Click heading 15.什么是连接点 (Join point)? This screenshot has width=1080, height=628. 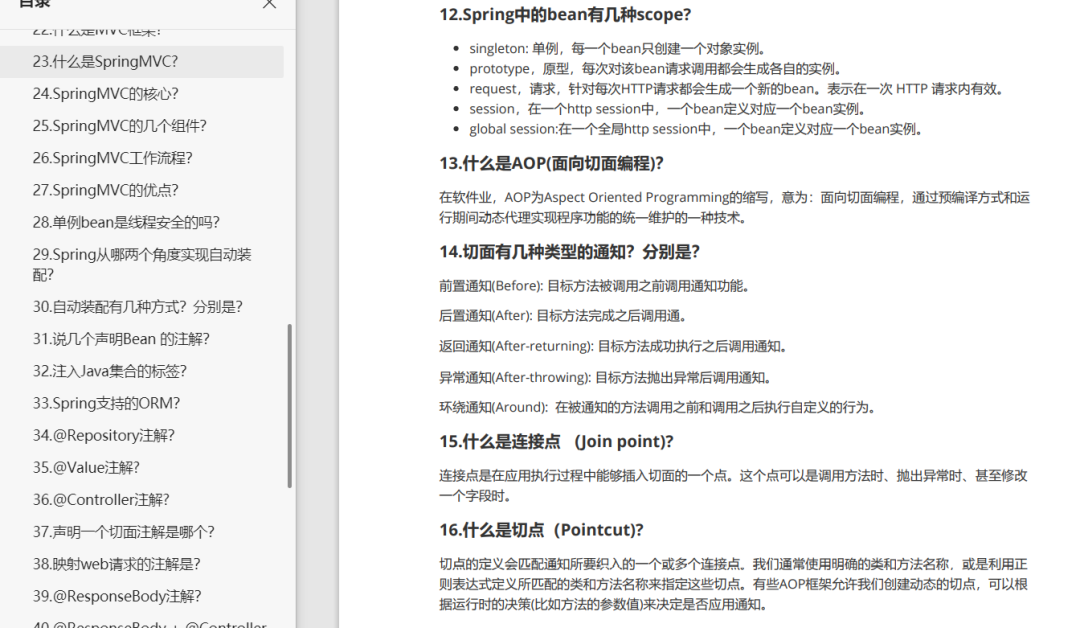point(556,441)
